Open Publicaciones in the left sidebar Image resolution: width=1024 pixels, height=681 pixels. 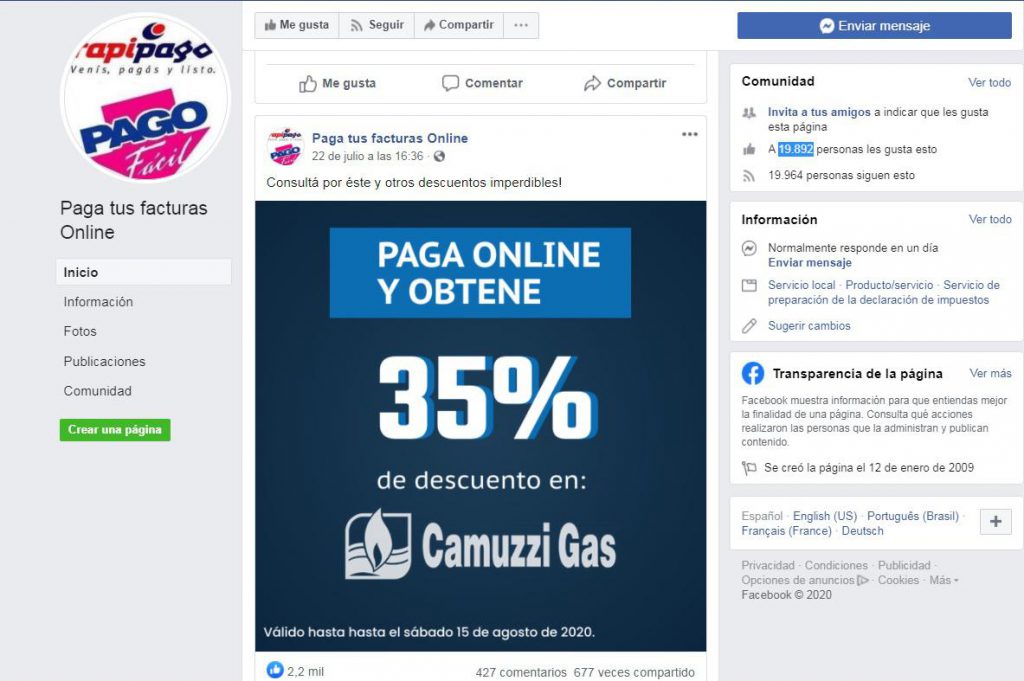104,361
